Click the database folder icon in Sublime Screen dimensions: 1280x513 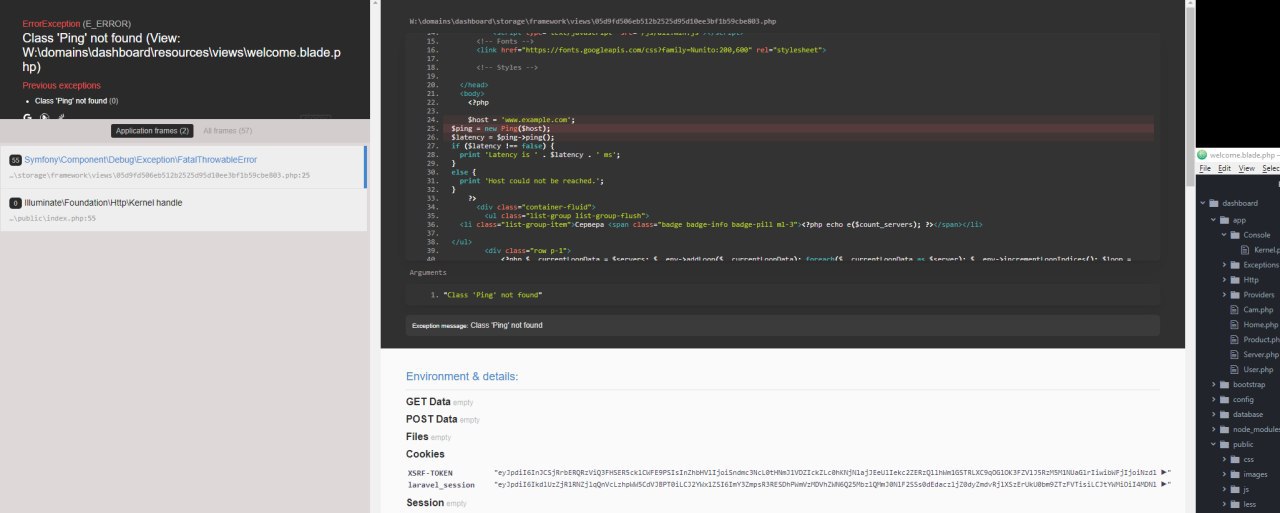pyautogui.click(x=1226, y=414)
